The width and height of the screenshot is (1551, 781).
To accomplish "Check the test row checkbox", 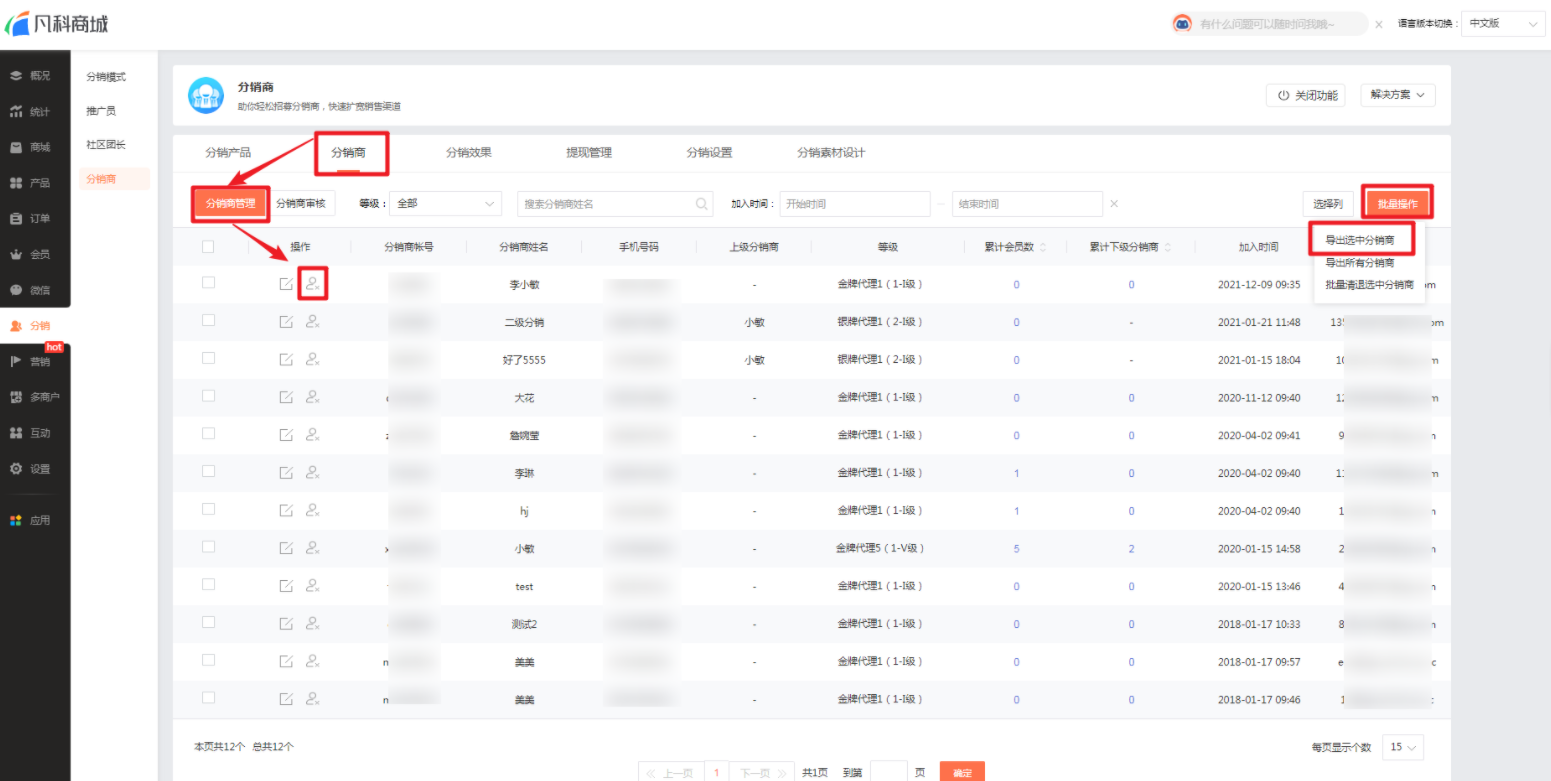I will (208, 585).
